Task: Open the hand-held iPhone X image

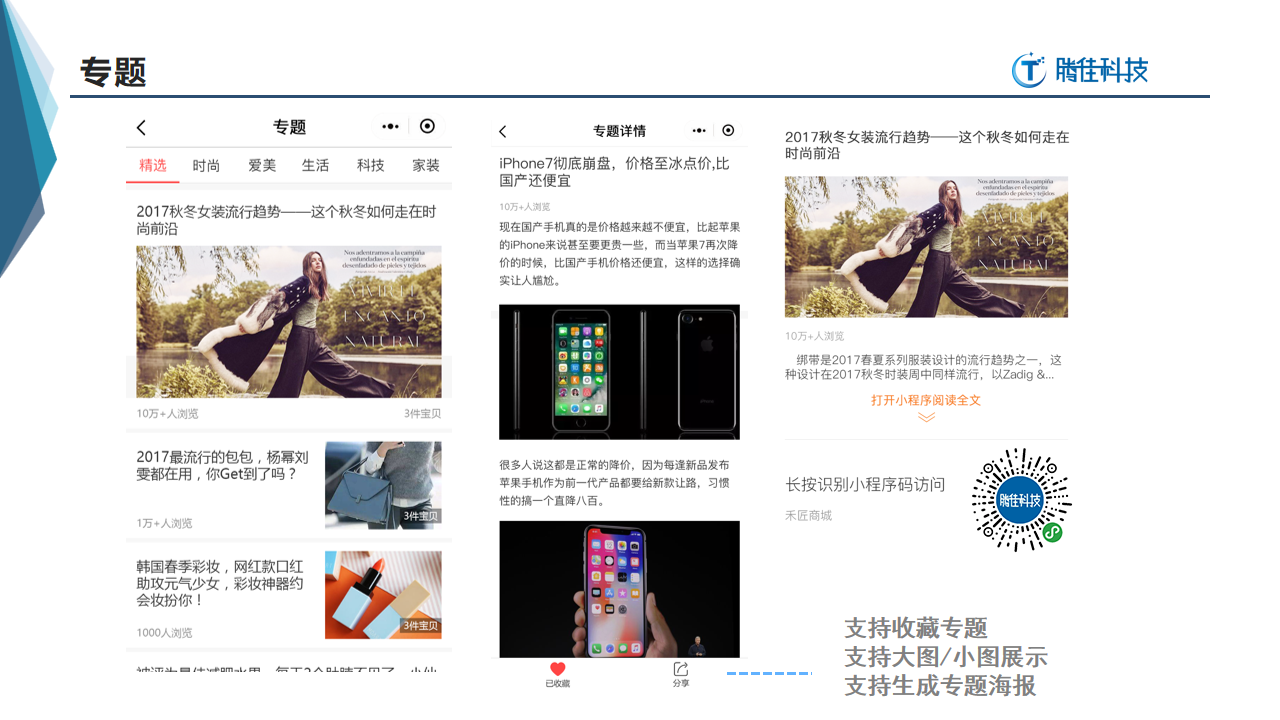Action: 619,589
